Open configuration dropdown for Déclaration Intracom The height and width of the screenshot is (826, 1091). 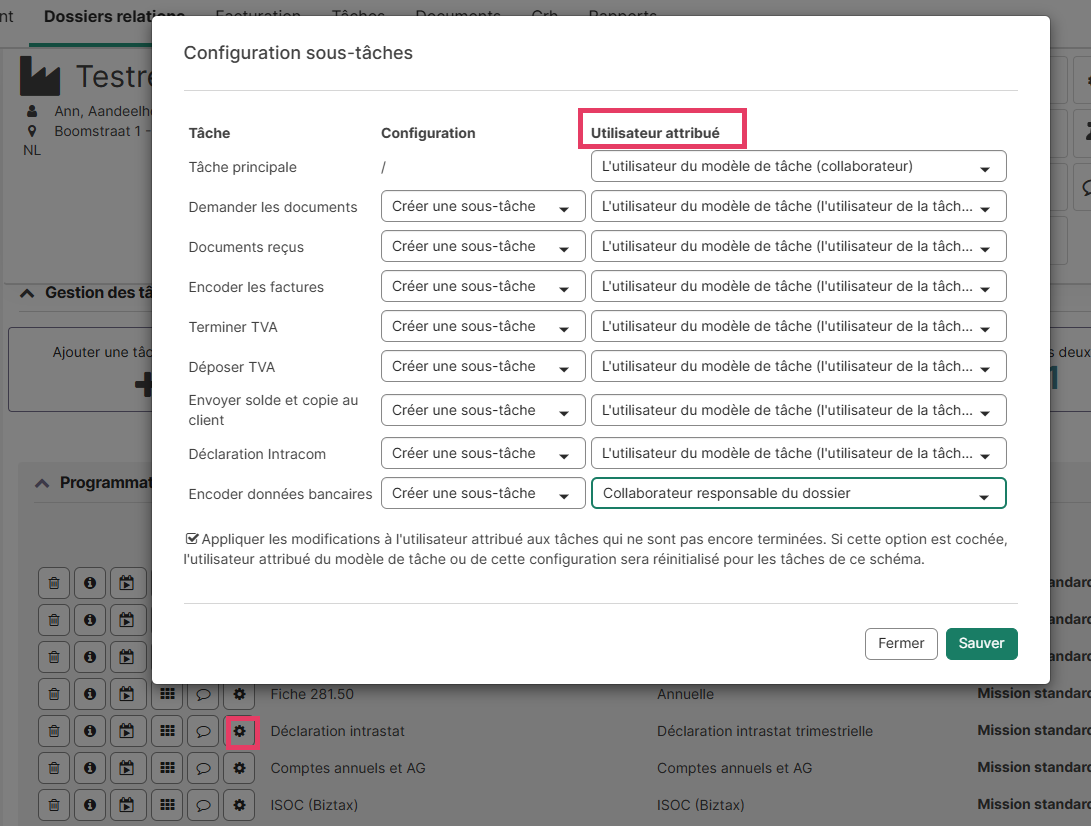coord(483,453)
